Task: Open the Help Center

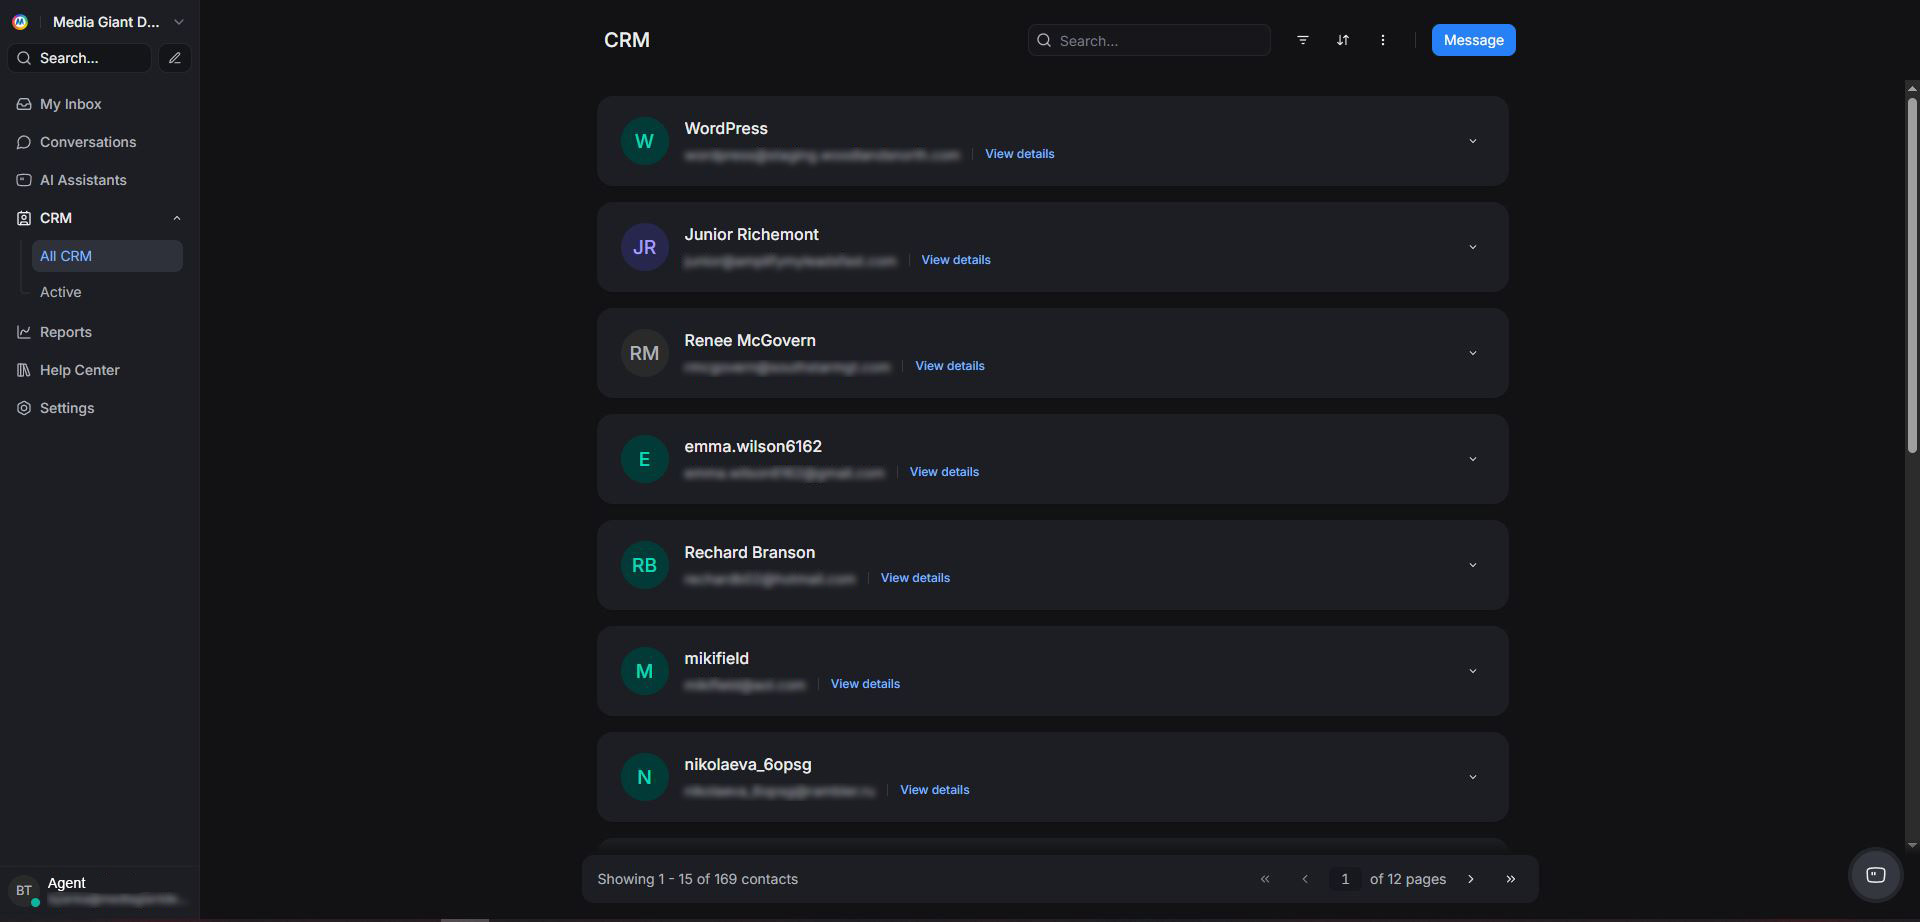Action: coord(79,369)
